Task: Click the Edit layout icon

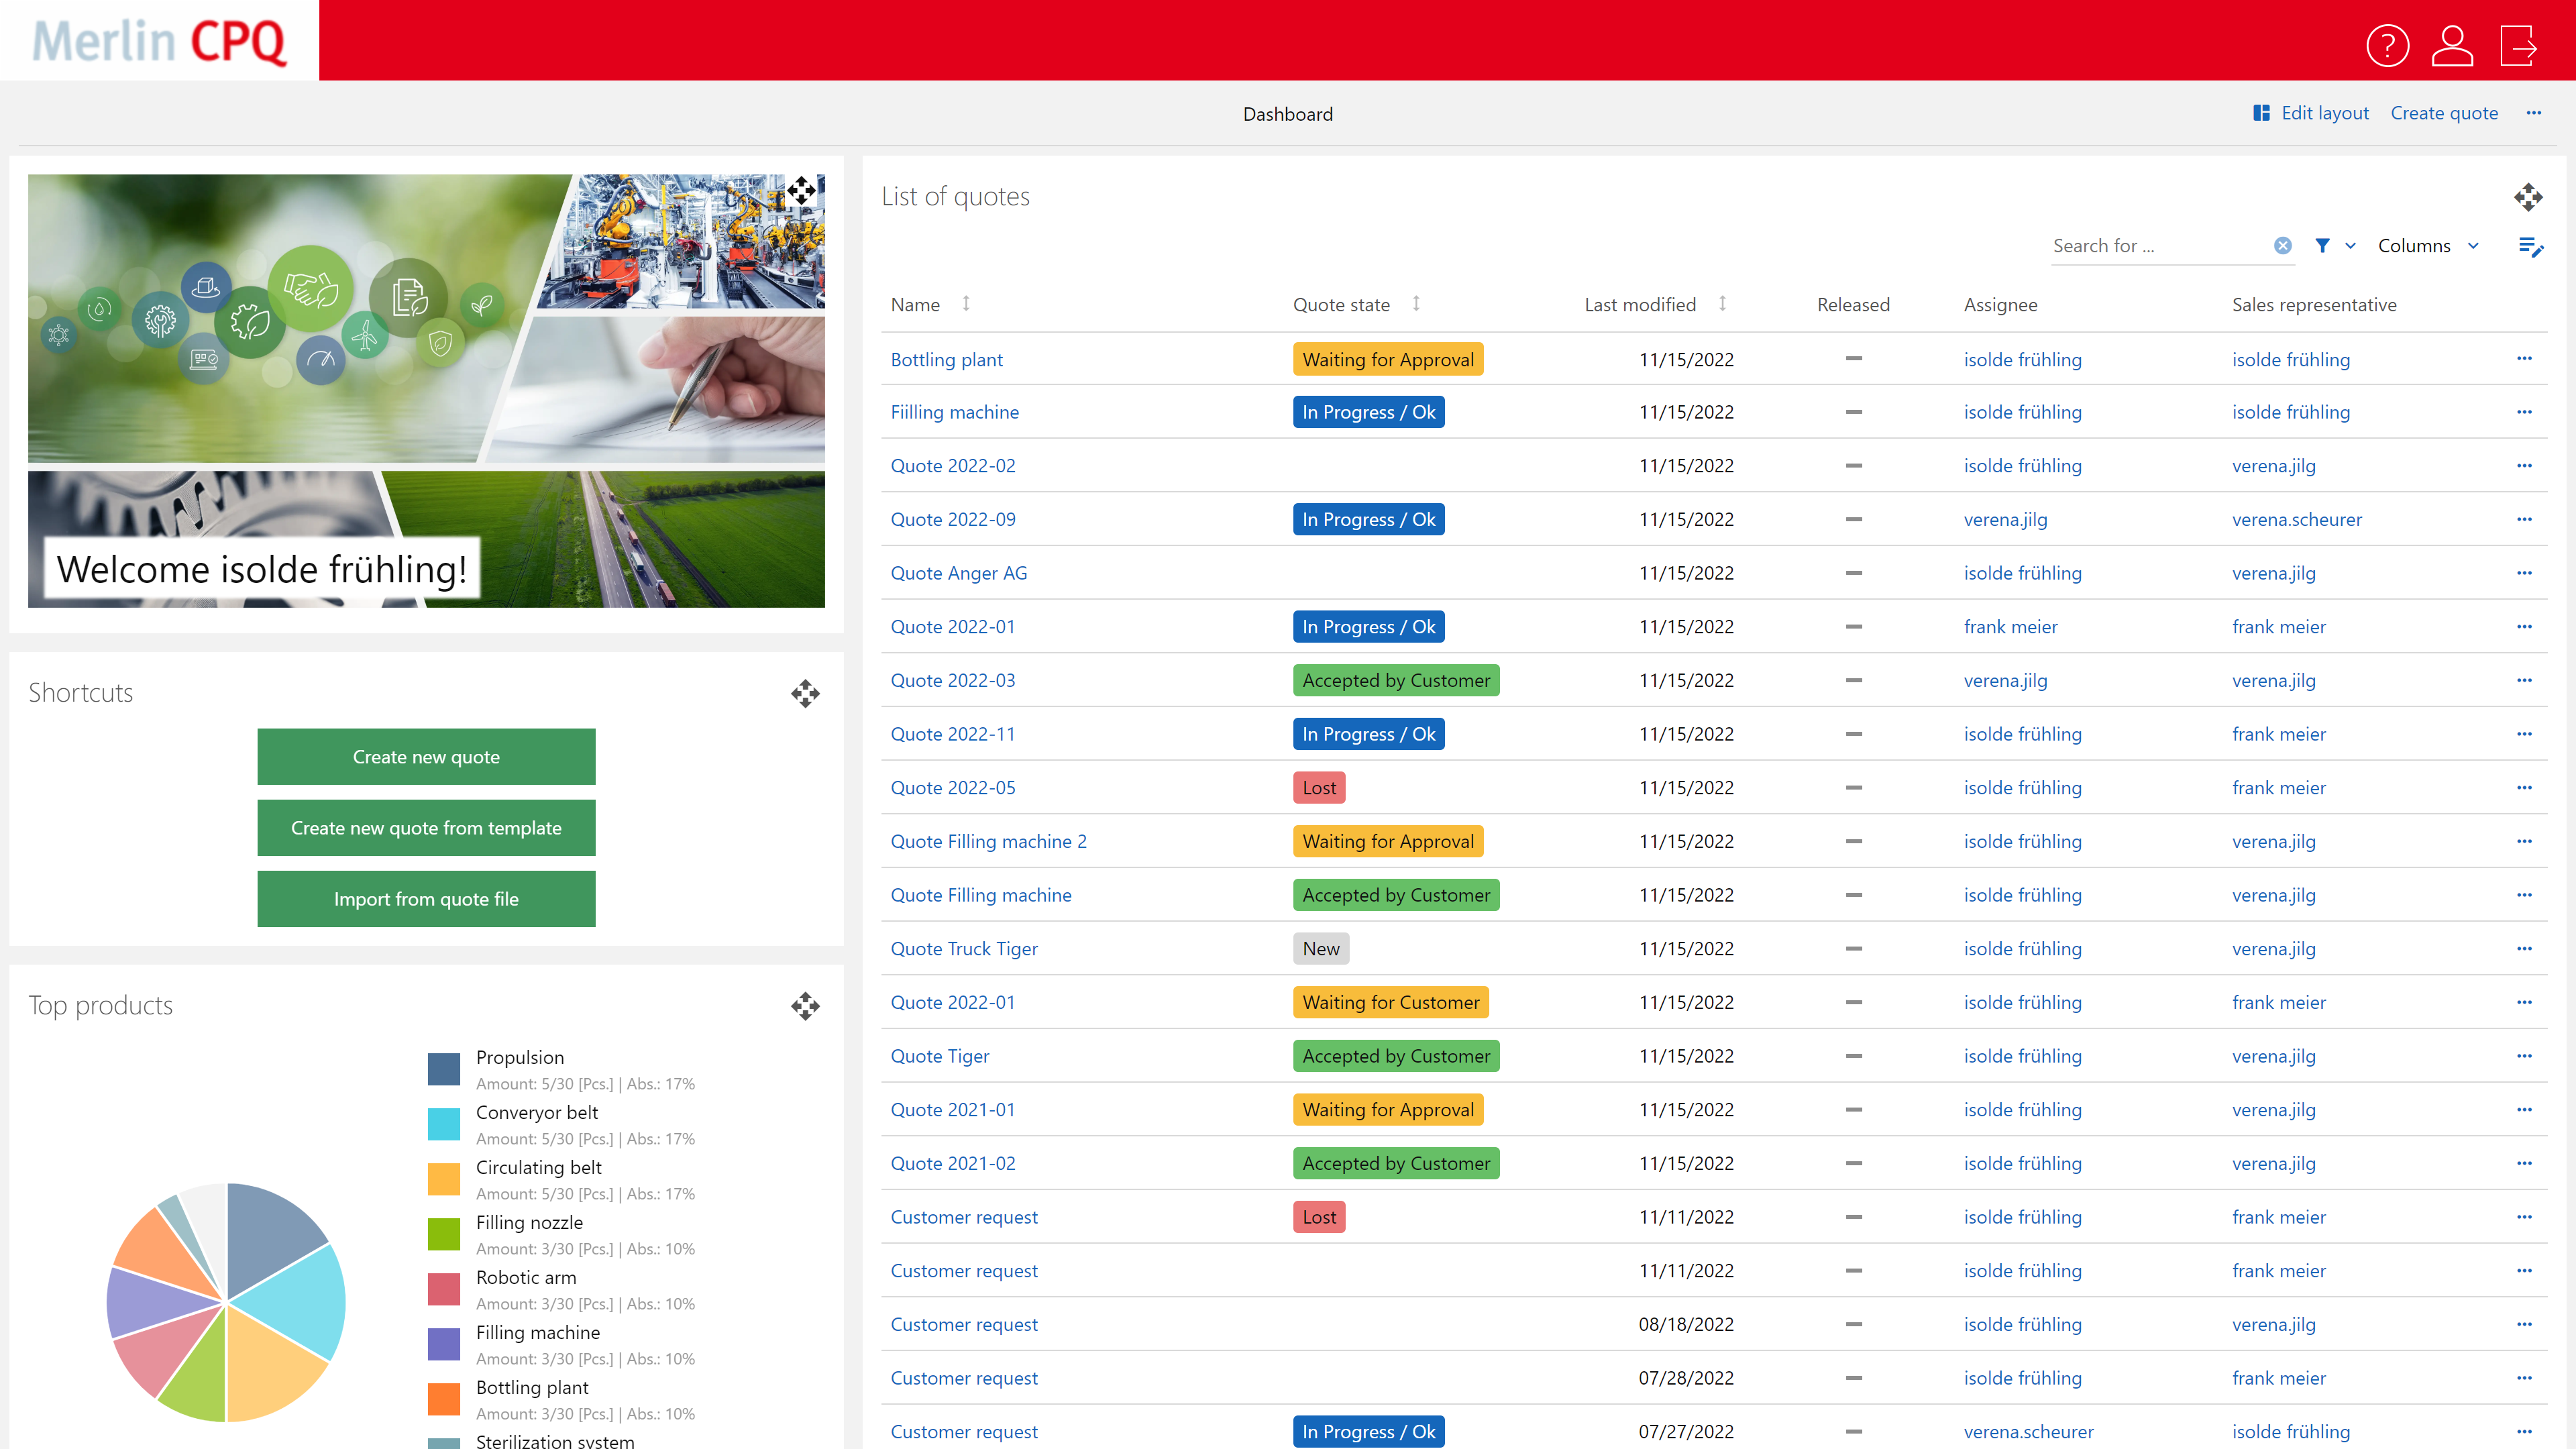Action: point(2261,113)
